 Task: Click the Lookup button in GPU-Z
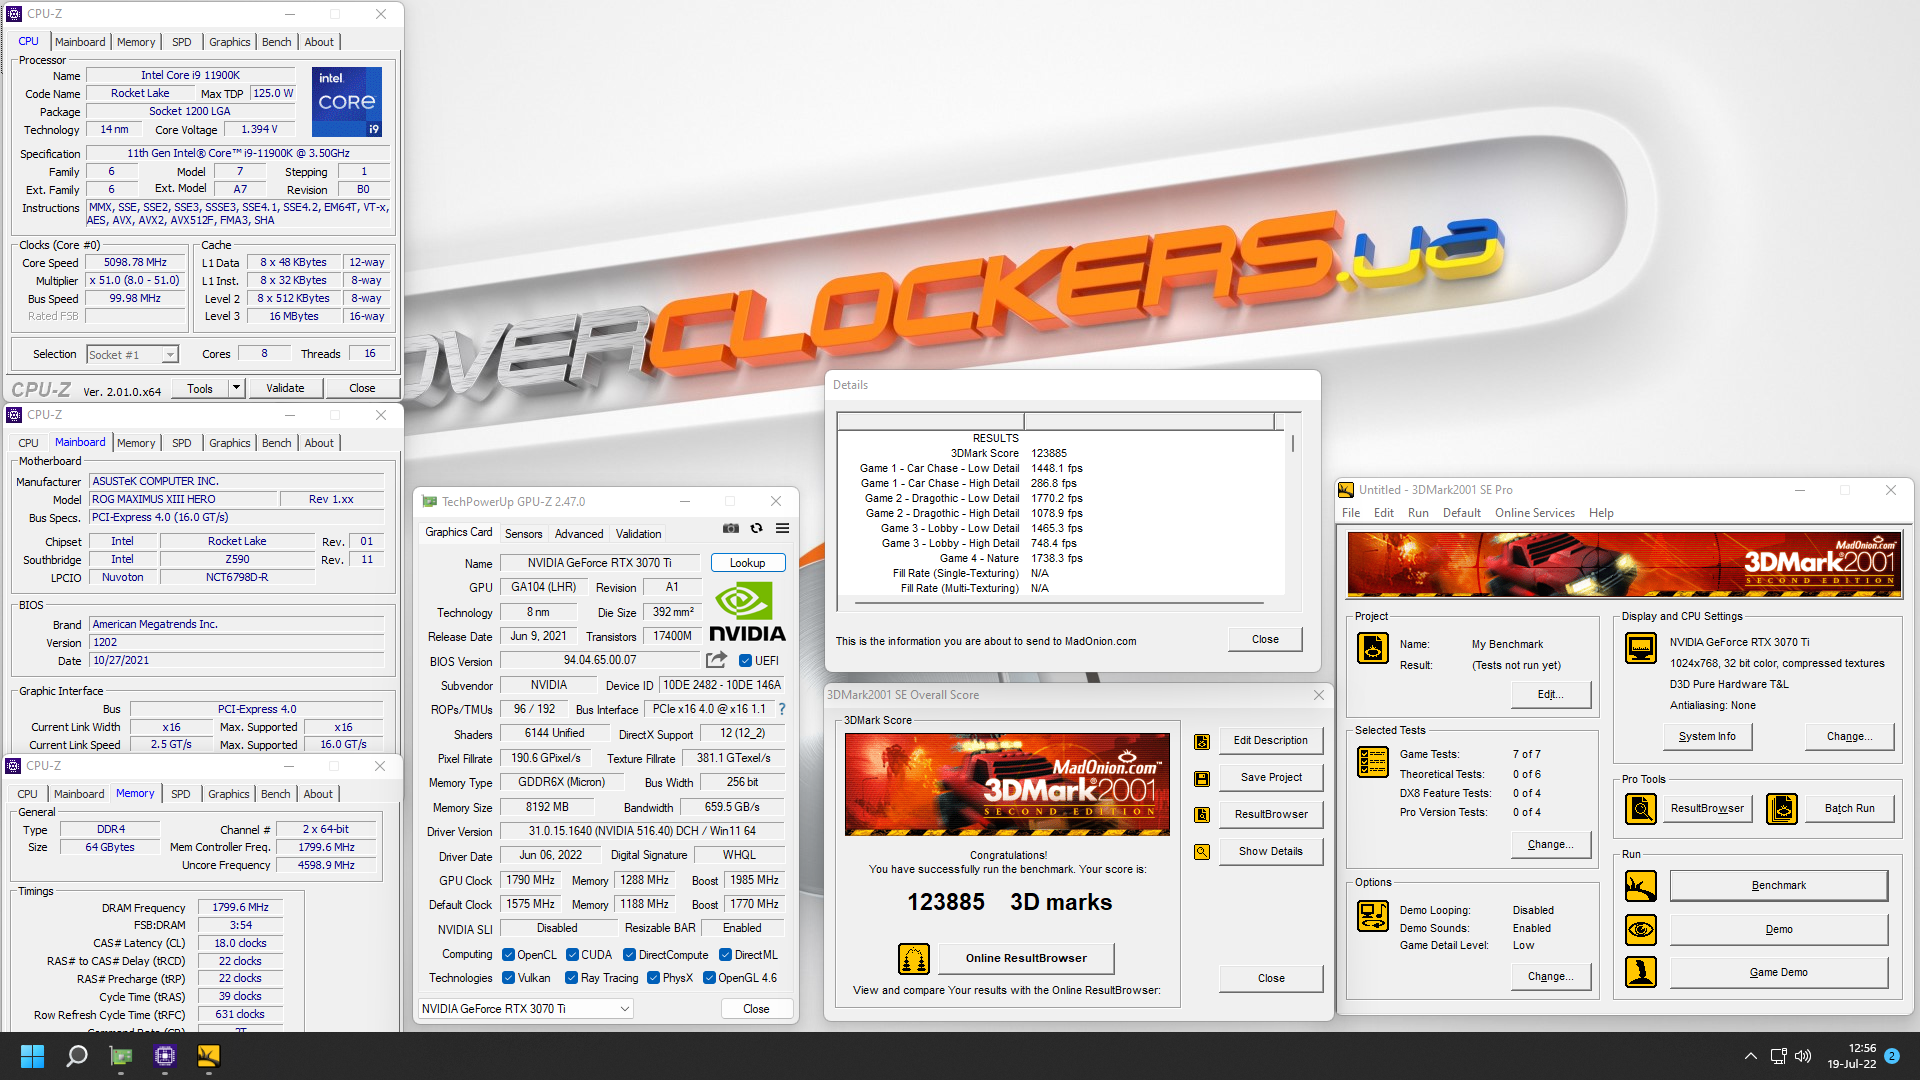click(x=748, y=563)
